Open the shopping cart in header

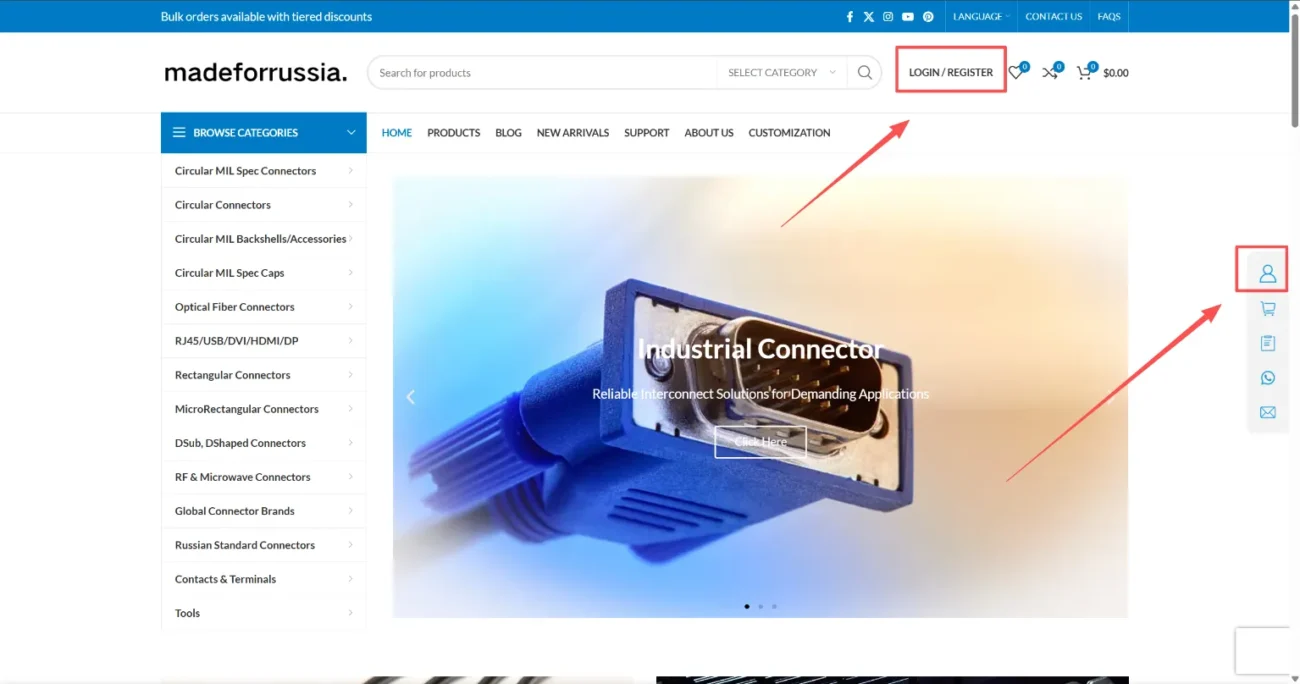(x=1084, y=73)
